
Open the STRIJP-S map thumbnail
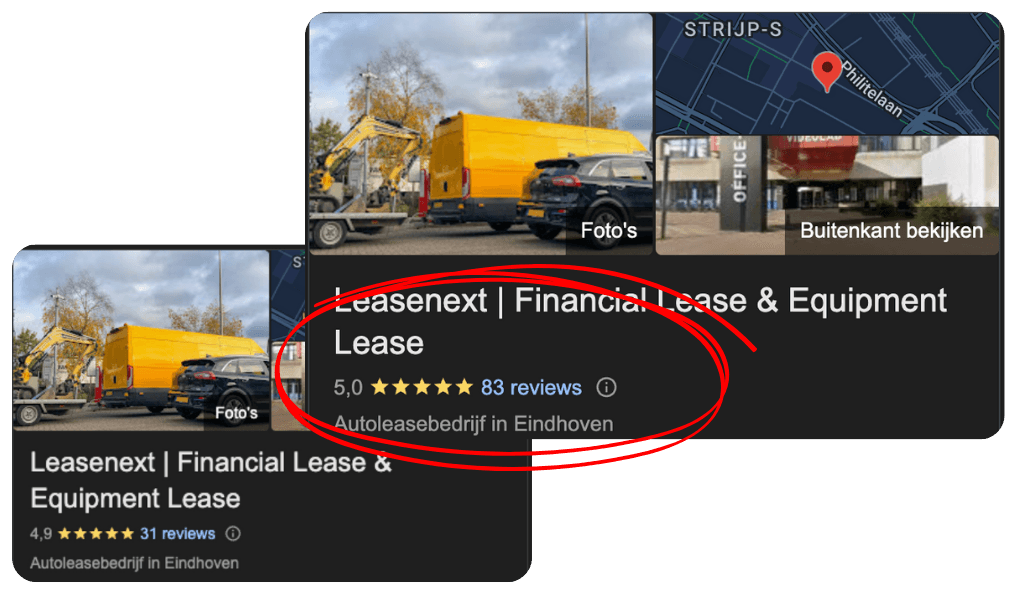coord(827,73)
